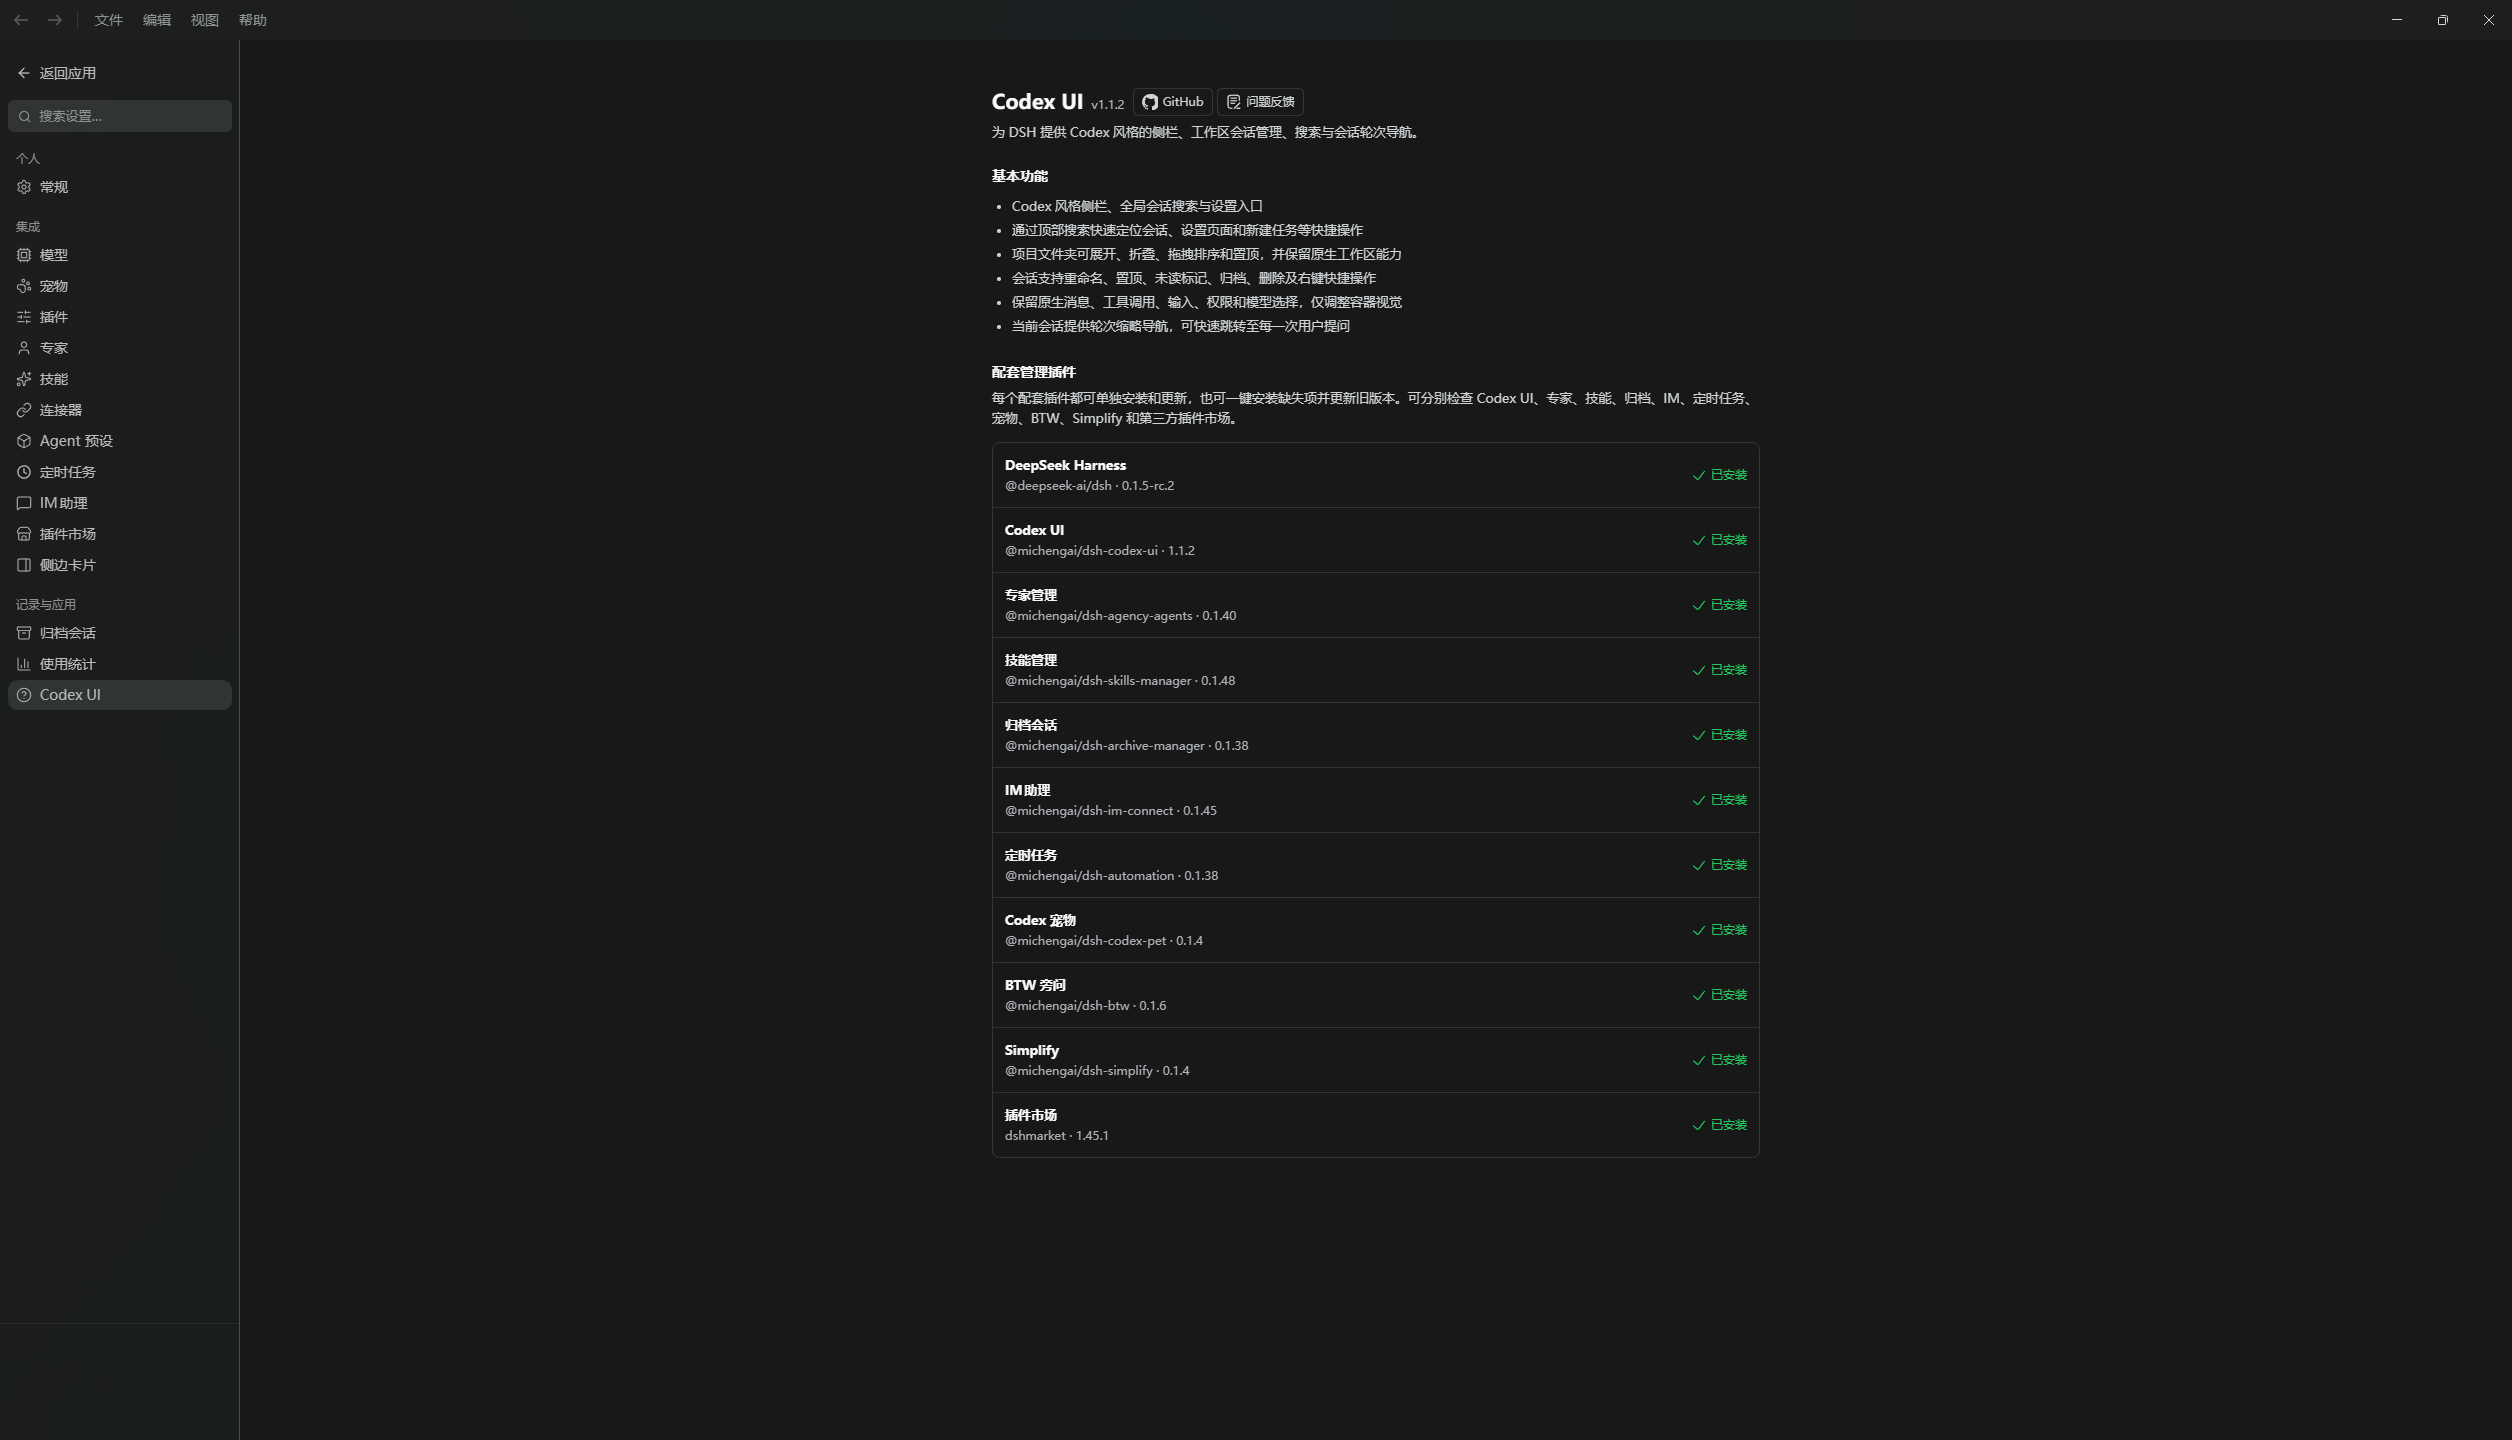Click the search magnifier icon in the sidebar
Image resolution: width=2512 pixels, height=1440 pixels.
point(25,116)
